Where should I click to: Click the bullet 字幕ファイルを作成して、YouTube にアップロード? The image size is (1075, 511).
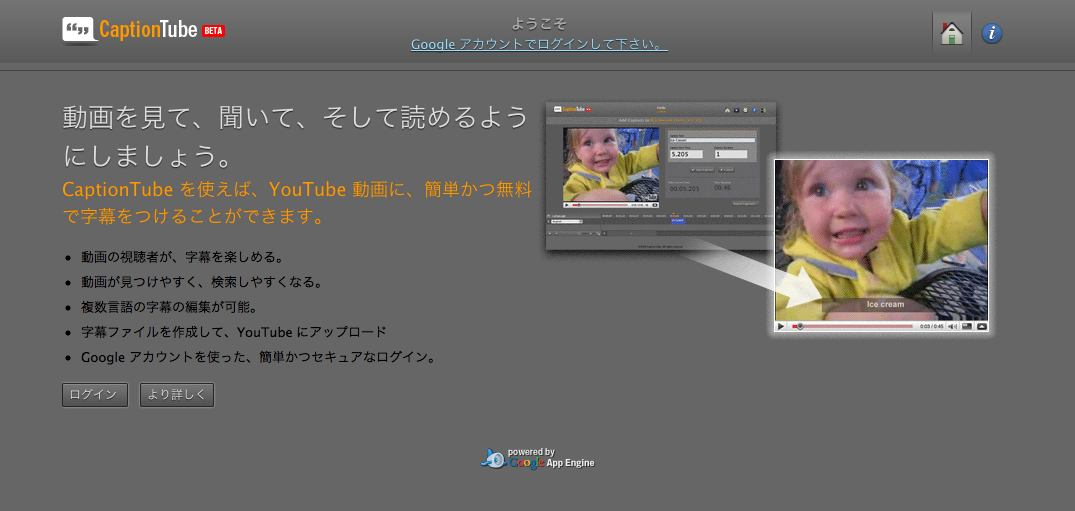coord(234,332)
